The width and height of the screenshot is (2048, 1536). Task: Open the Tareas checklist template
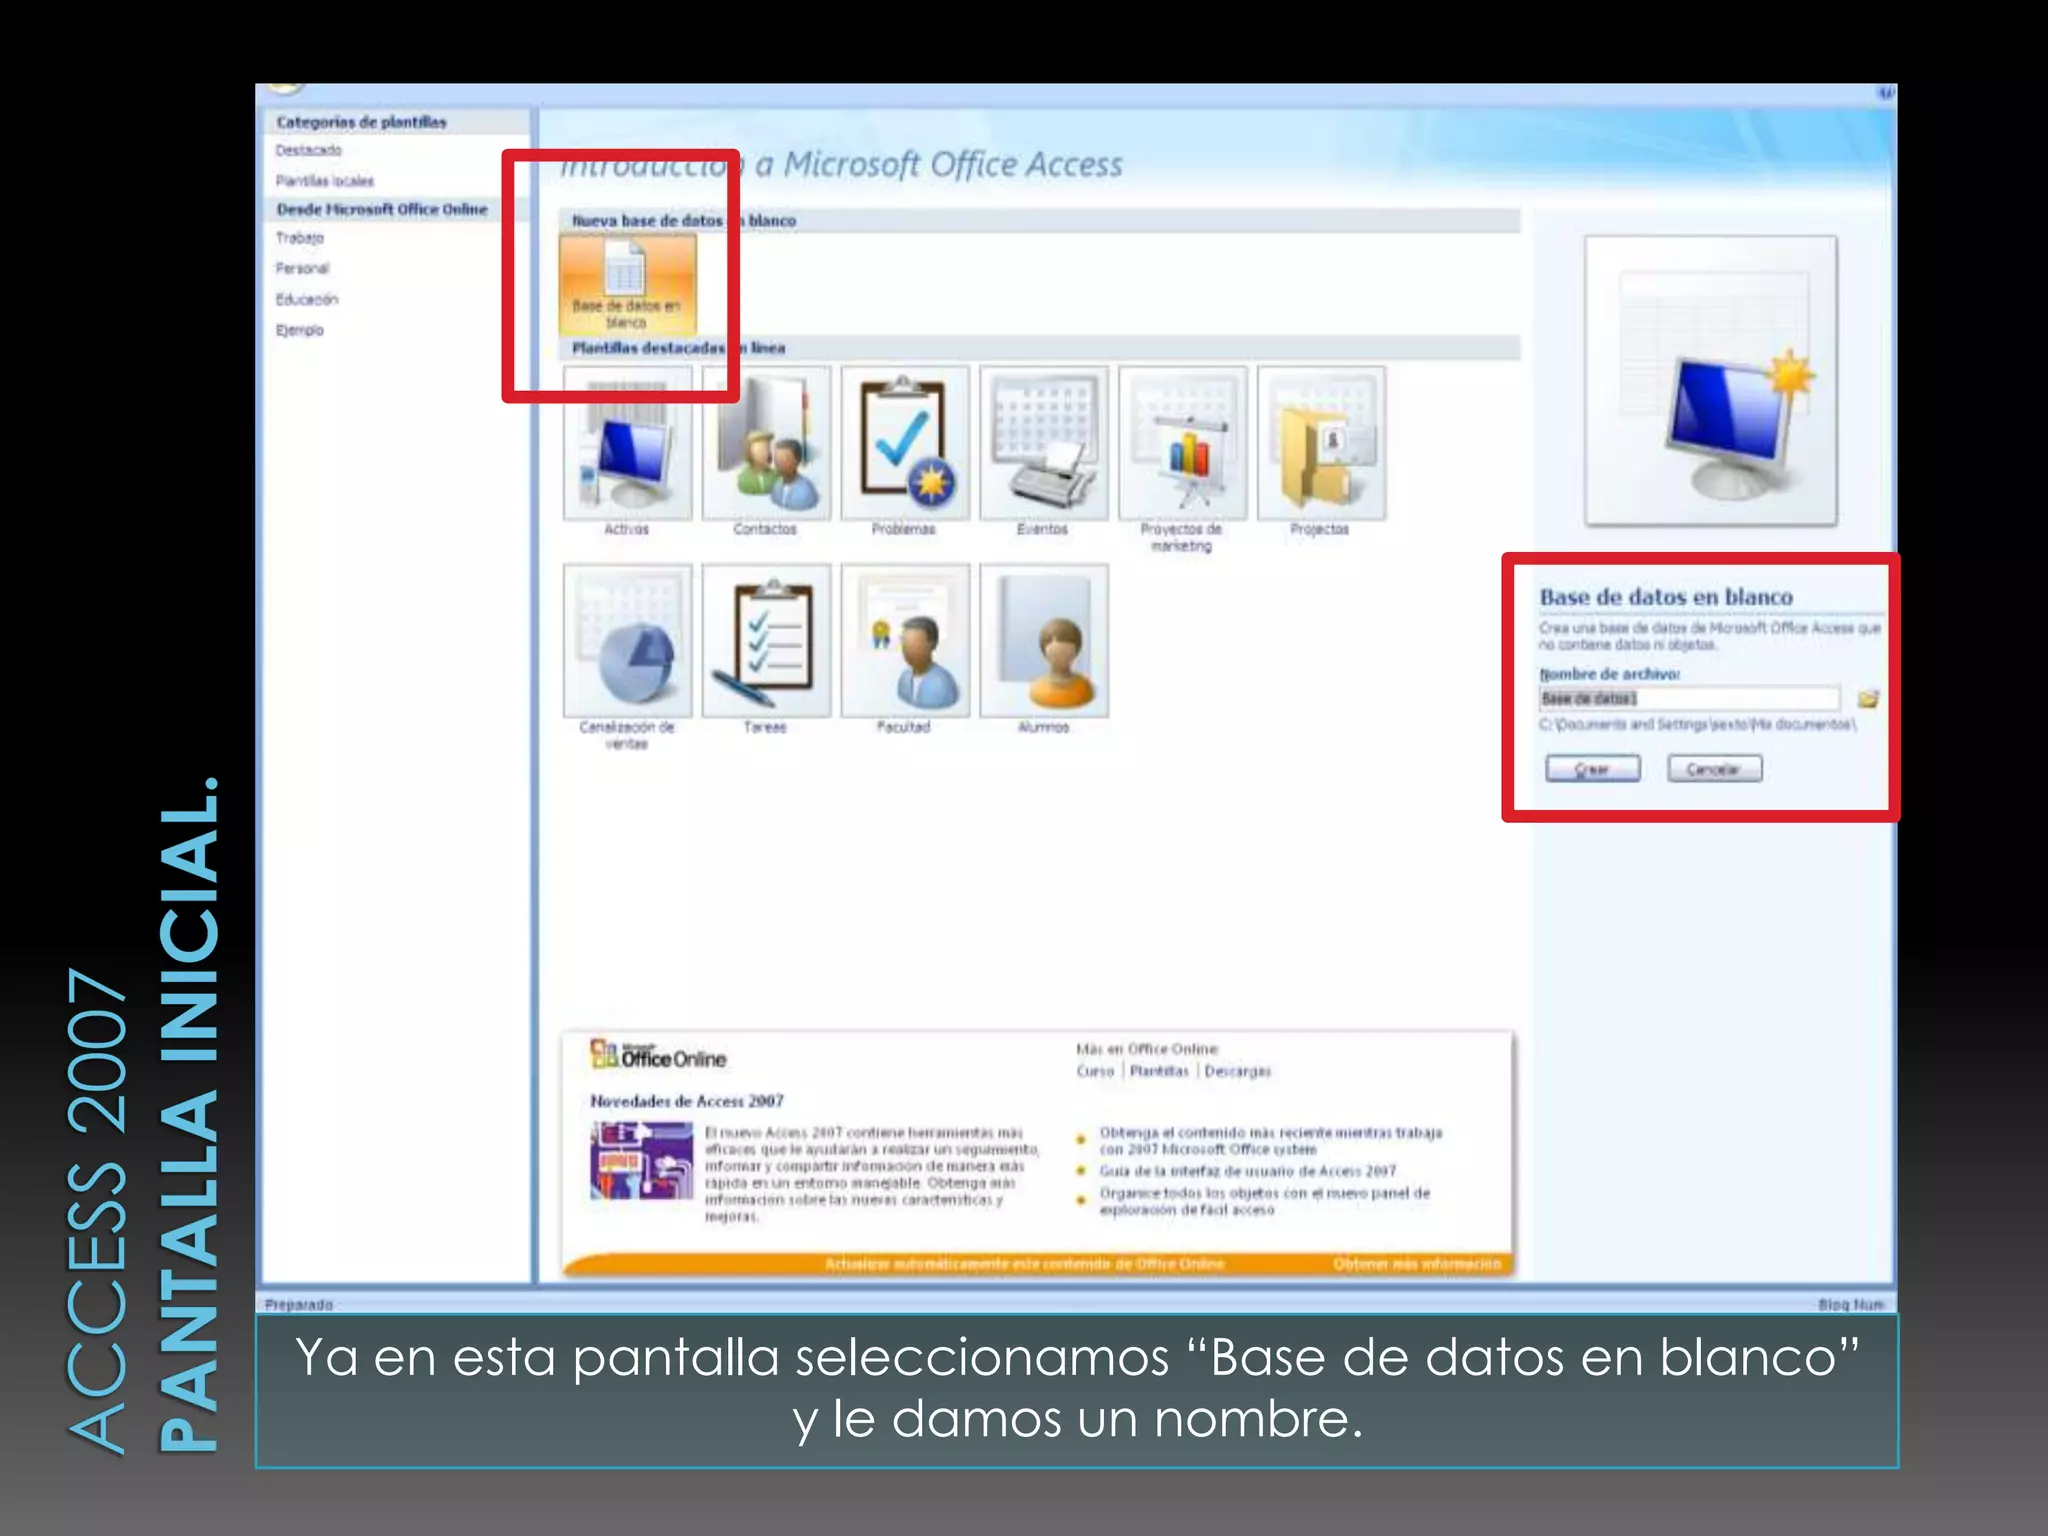point(766,641)
